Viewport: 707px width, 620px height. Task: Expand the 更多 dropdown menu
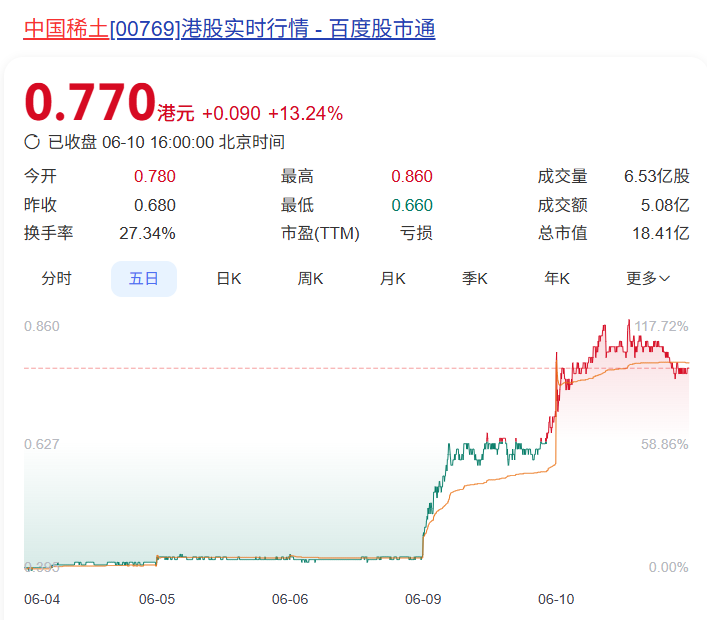[648, 279]
